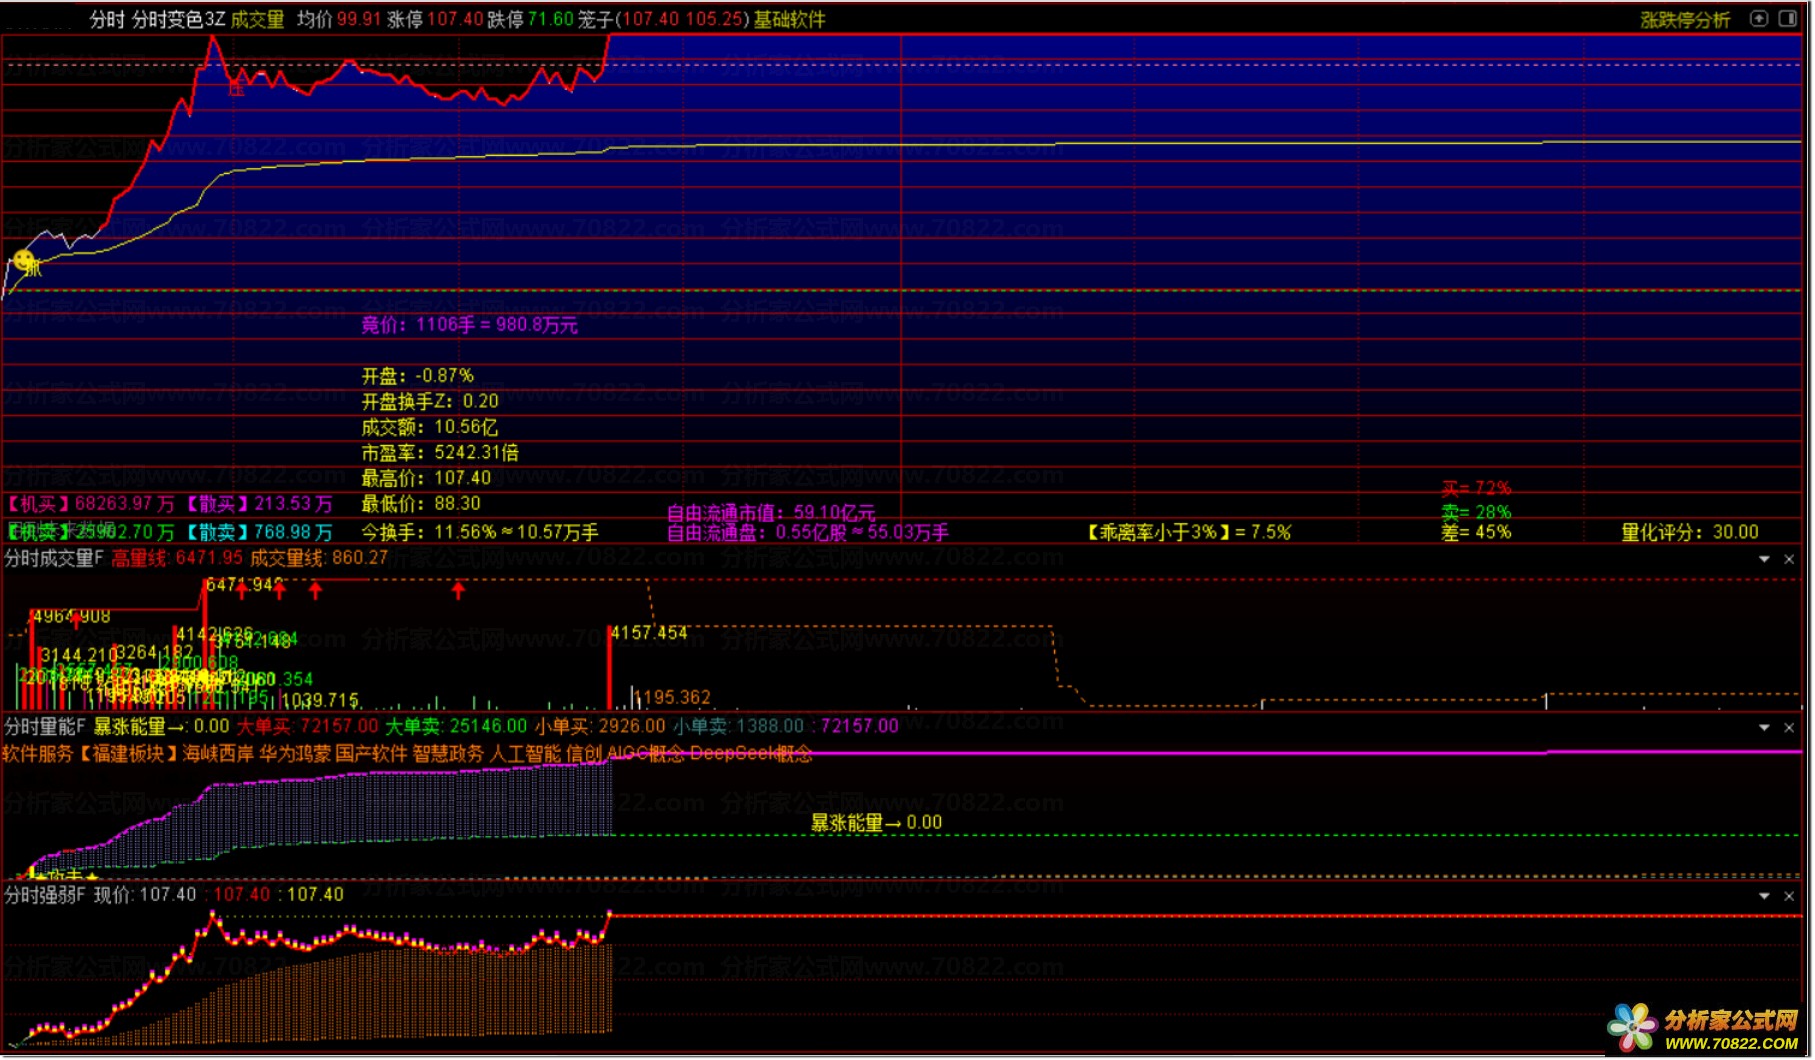
Task: Click the up-arrow icon beside 涨跌停分析
Action: pos(1760,18)
